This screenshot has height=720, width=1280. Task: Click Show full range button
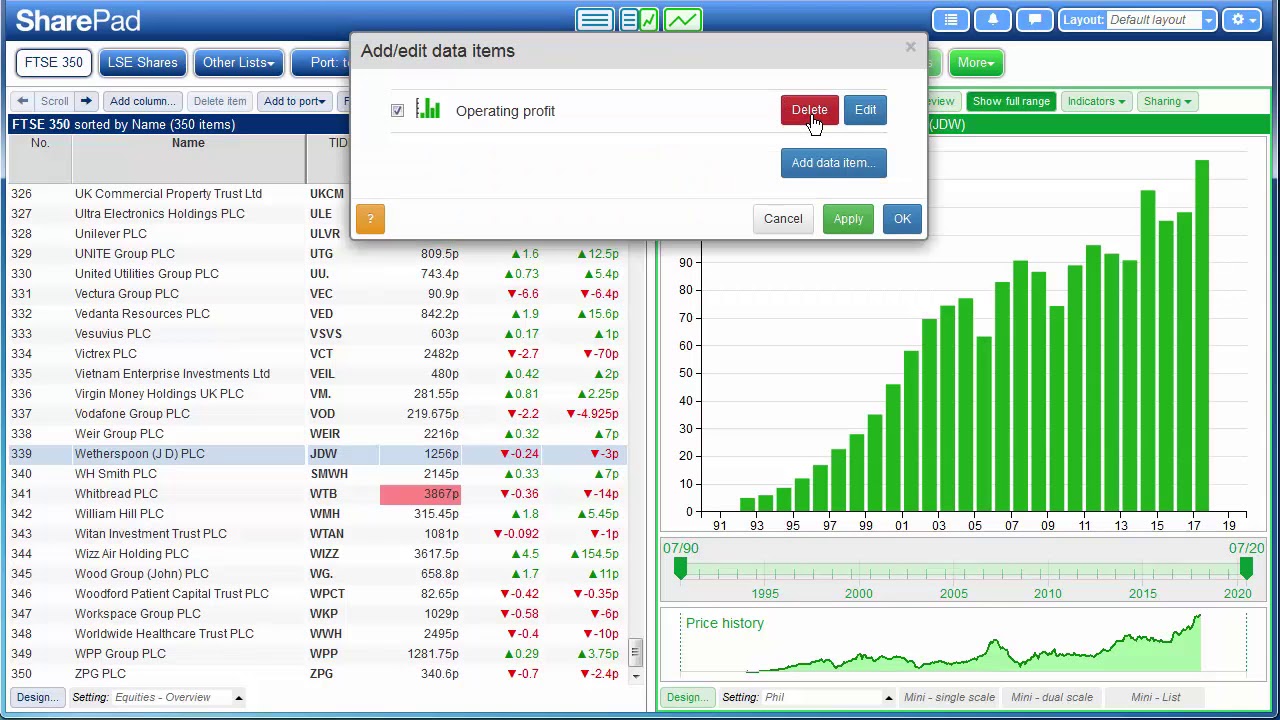pyautogui.click(x=1011, y=101)
